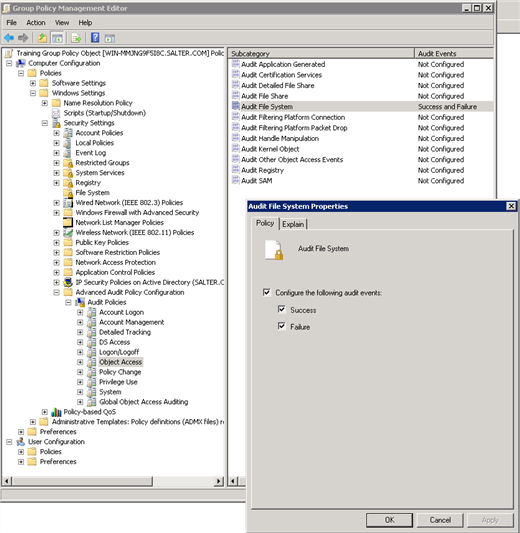The width and height of the screenshot is (520, 533).
Task: Toggle the Failure checkbox
Action: pyautogui.click(x=282, y=326)
